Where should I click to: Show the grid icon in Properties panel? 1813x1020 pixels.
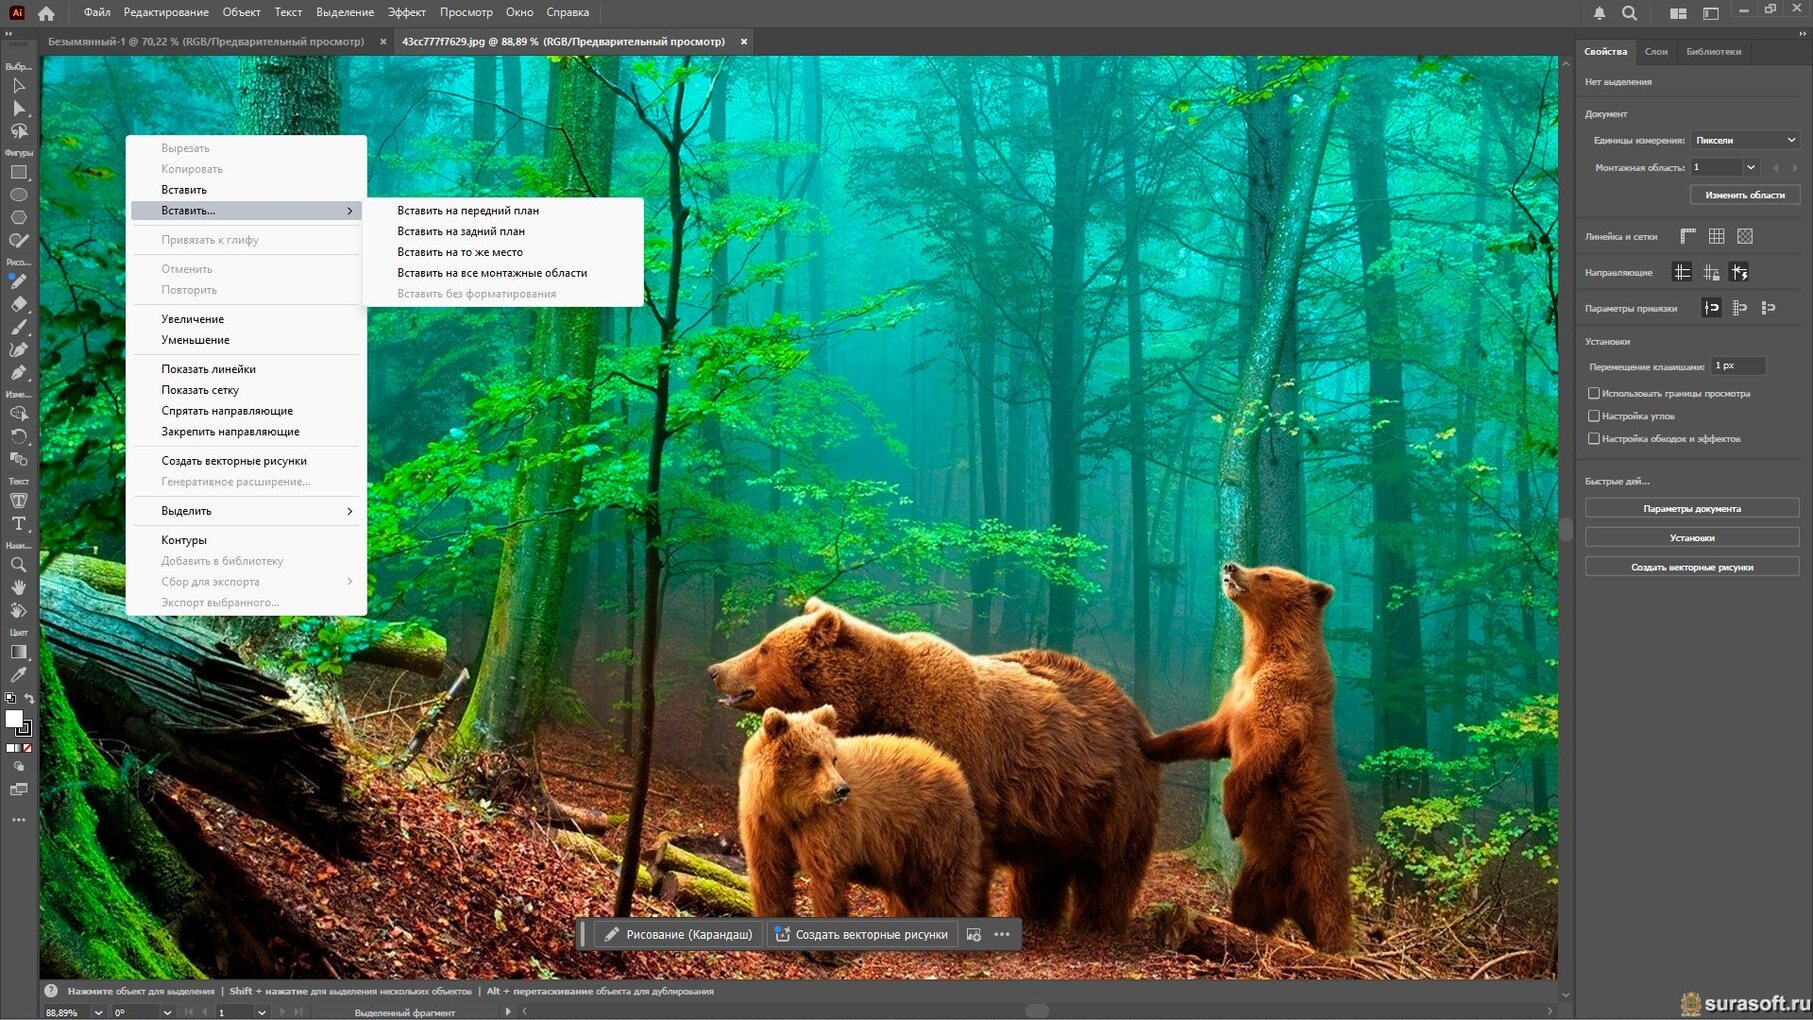1716,236
